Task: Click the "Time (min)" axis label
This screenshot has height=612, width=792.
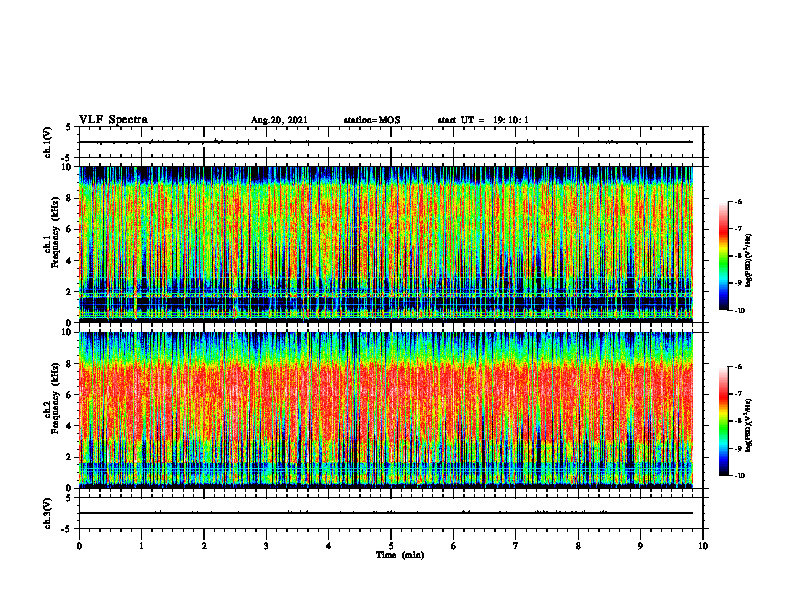Action: [x=400, y=555]
